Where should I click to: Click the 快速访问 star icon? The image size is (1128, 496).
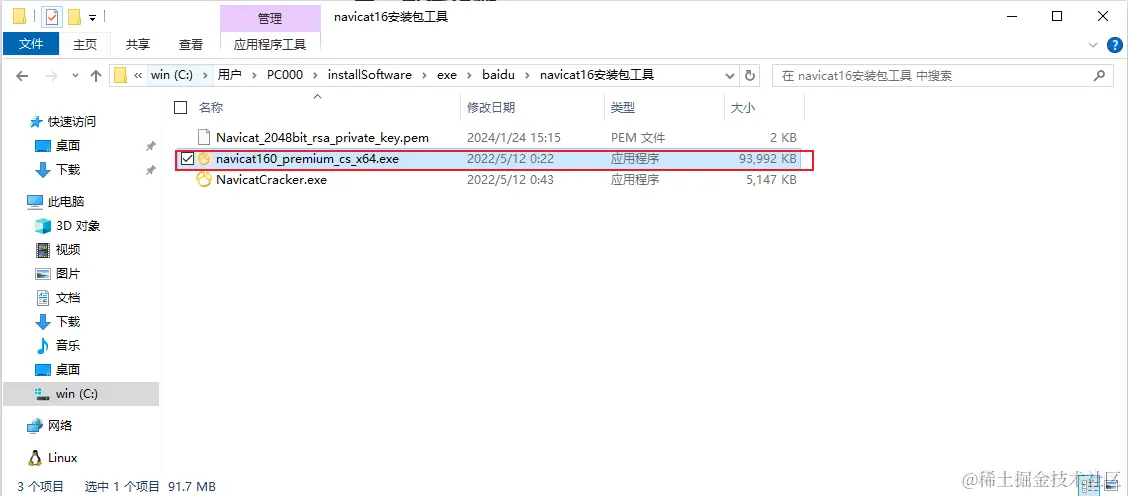coord(37,122)
